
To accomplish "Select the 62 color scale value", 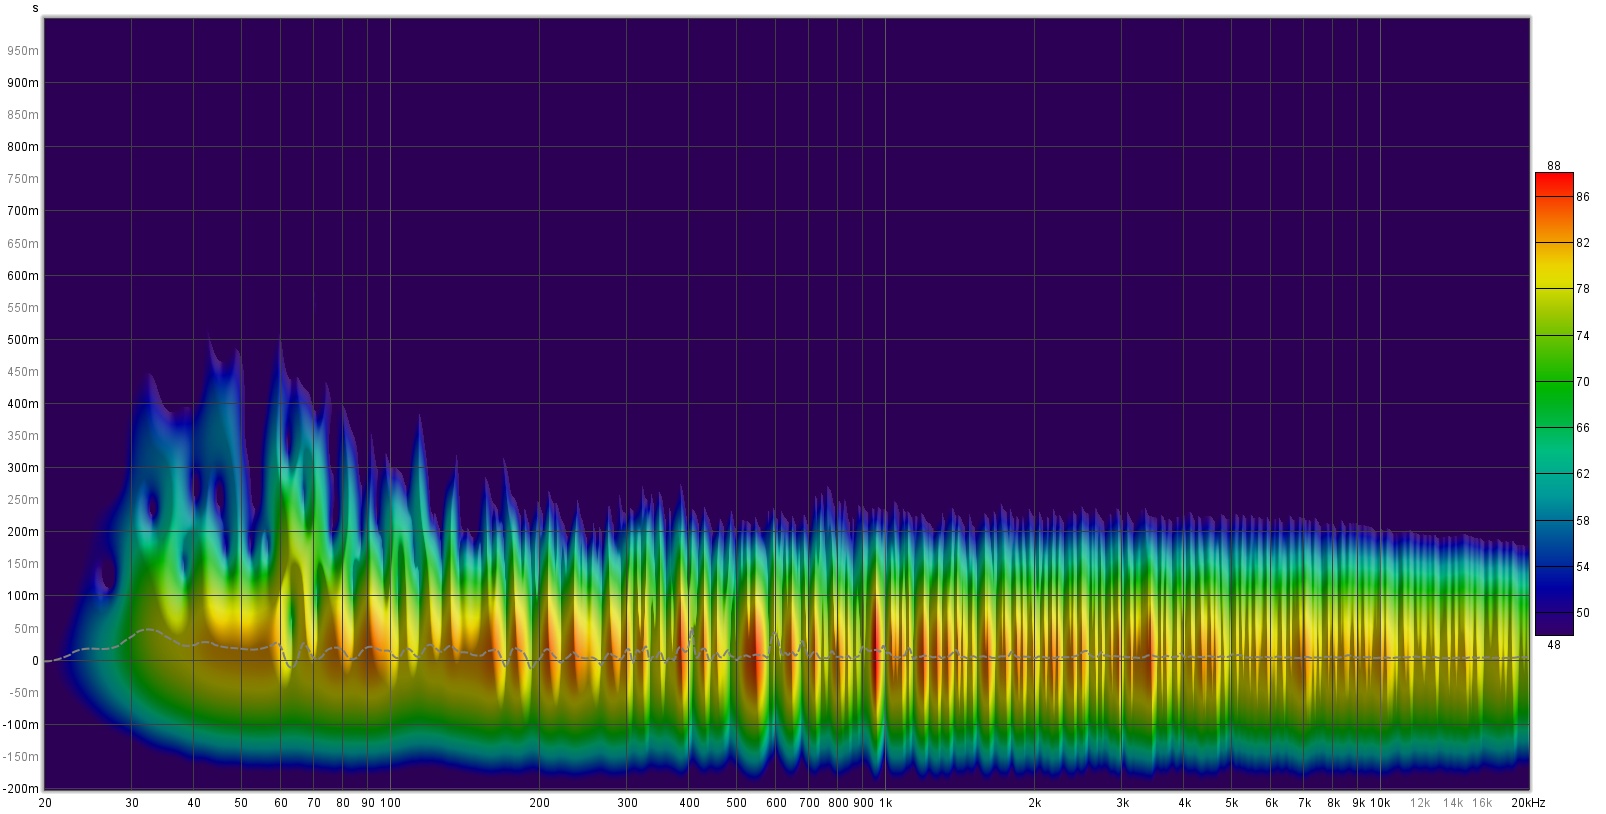I will coord(1583,474).
